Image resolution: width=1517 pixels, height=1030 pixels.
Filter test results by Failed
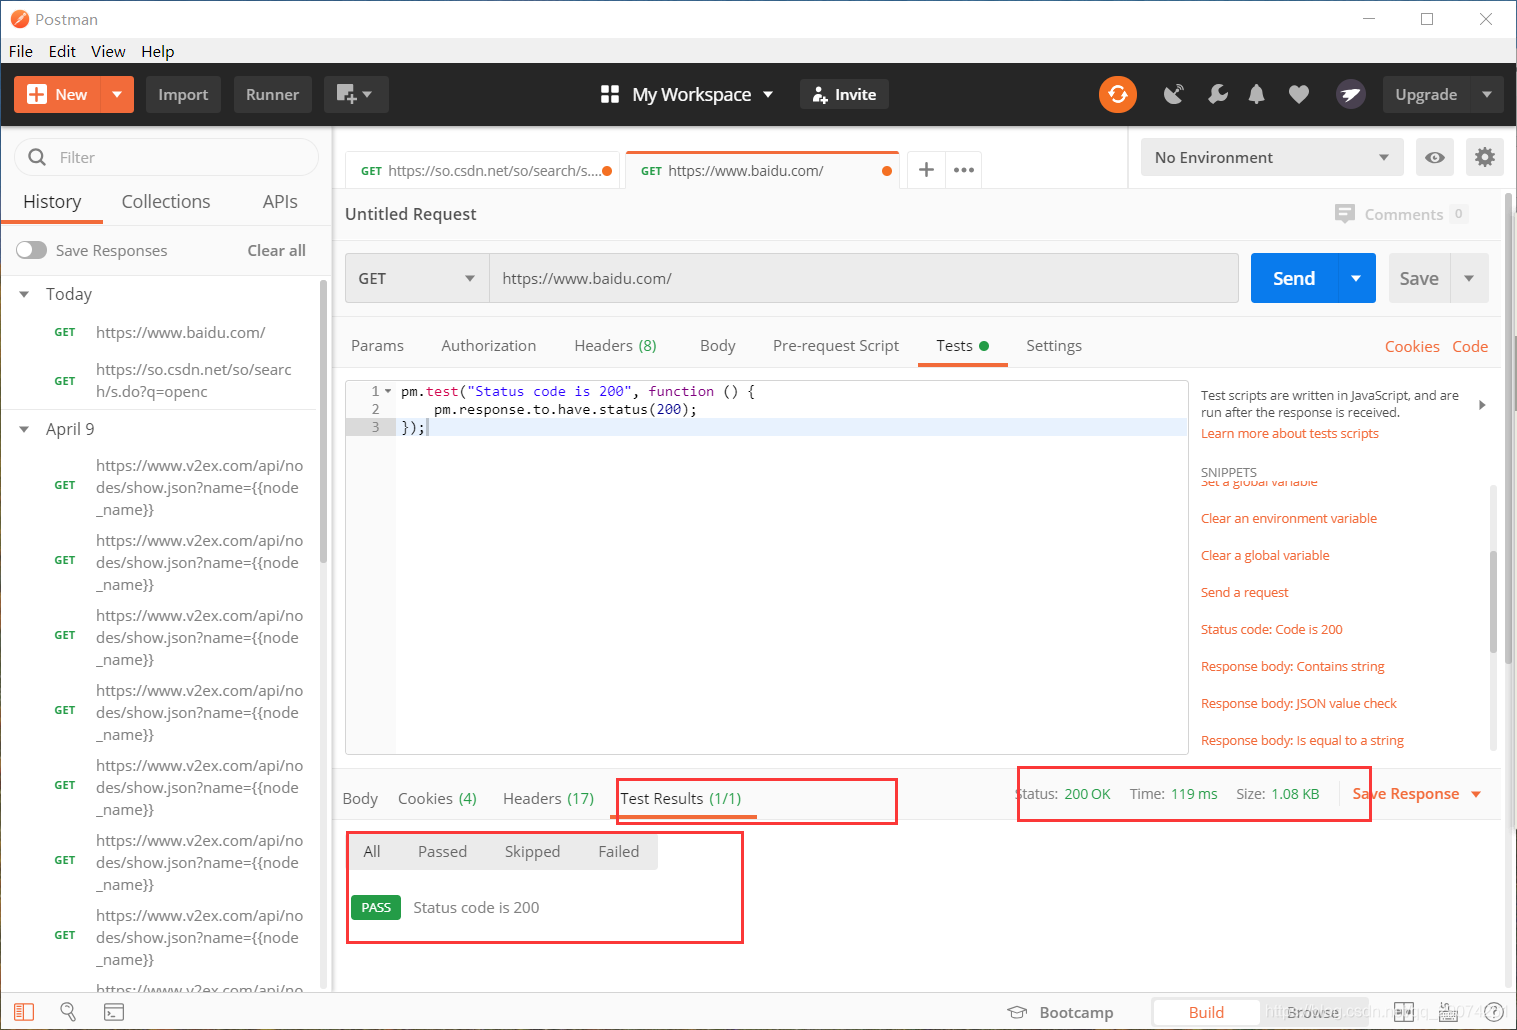point(618,851)
